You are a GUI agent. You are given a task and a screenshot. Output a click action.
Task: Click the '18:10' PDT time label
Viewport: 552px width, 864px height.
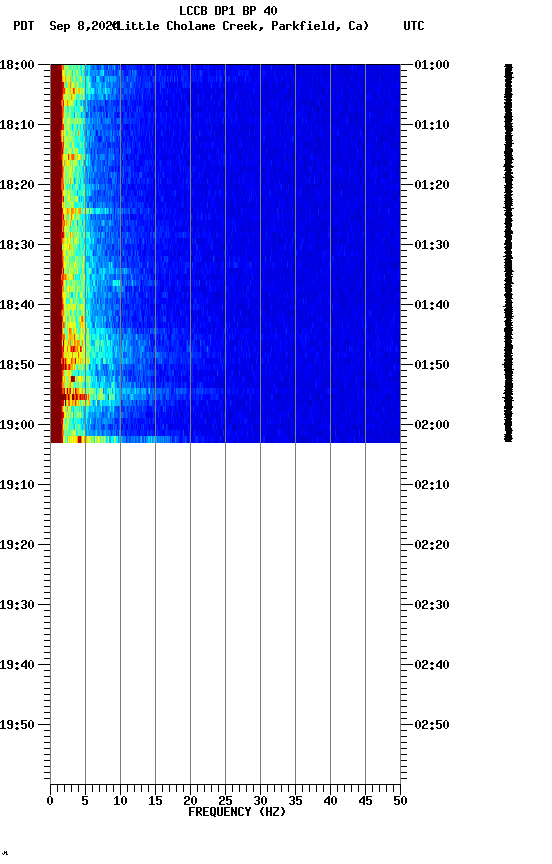click(x=17, y=125)
